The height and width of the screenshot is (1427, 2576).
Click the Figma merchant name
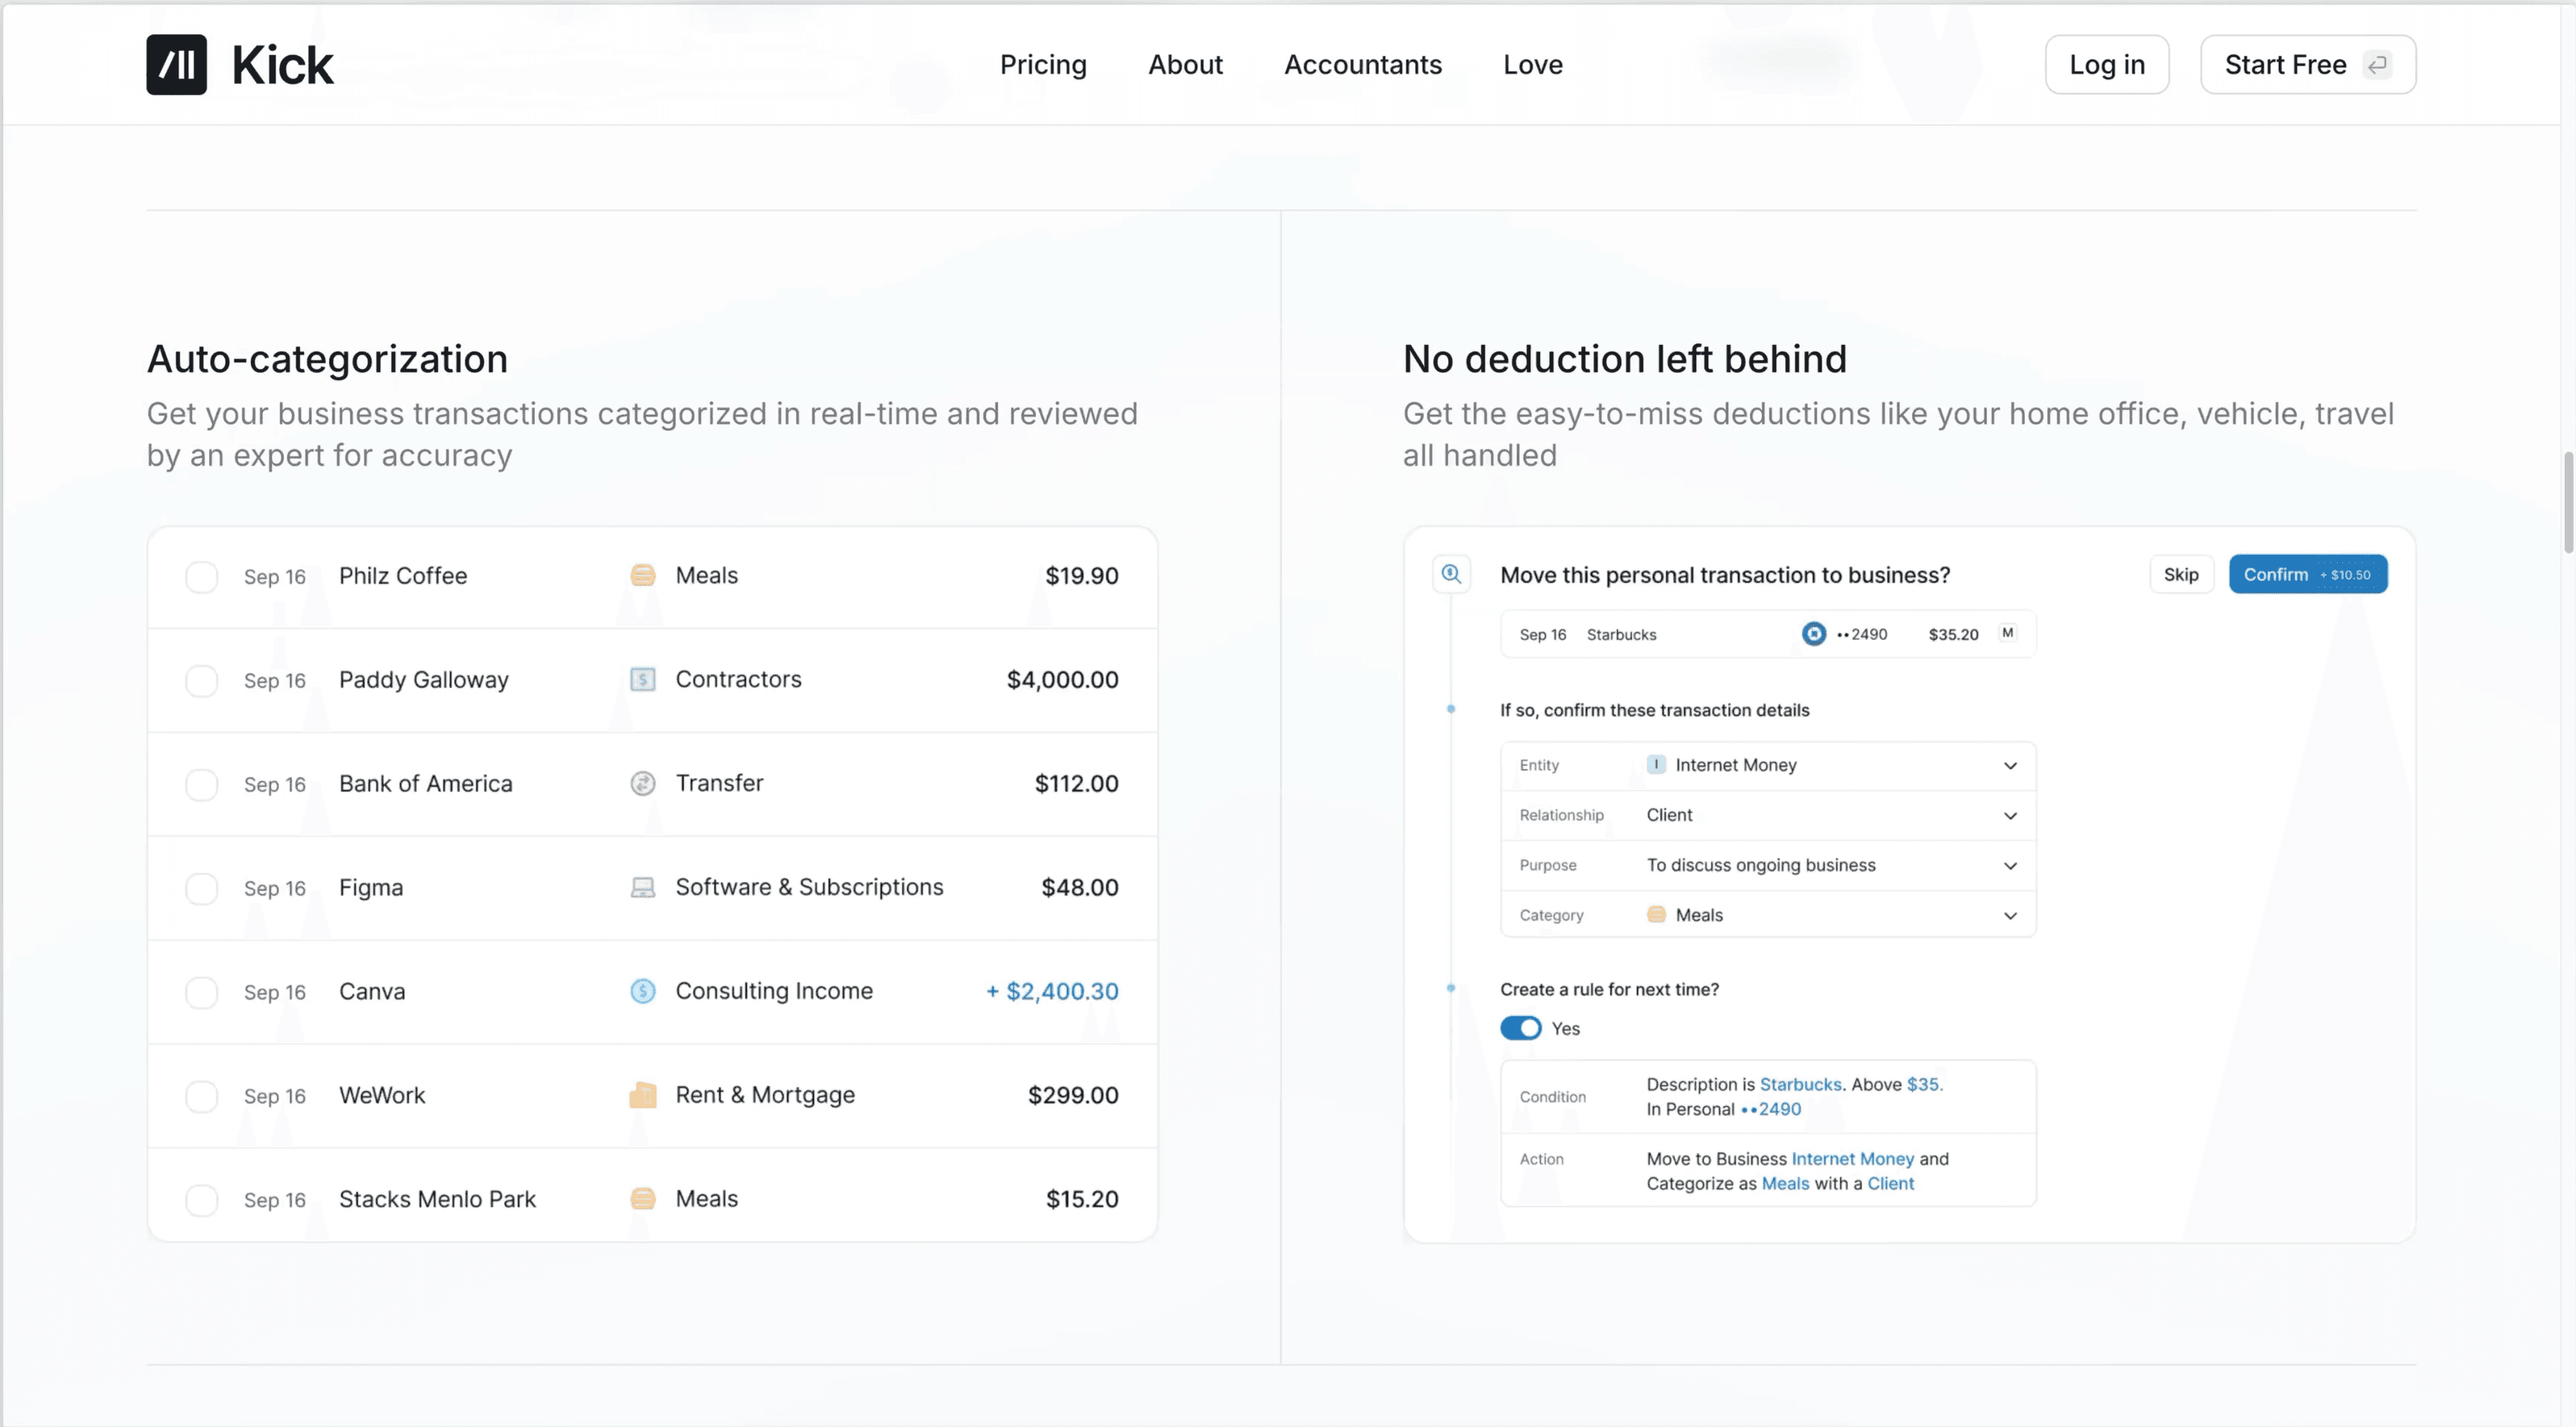pos(371,889)
